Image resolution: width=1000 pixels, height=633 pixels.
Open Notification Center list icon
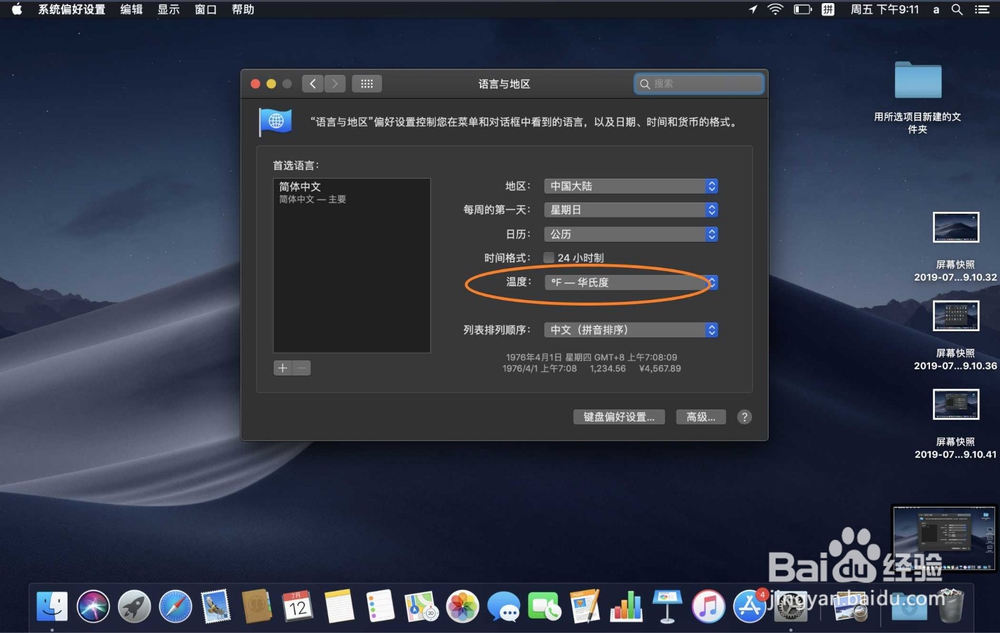click(x=982, y=10)
